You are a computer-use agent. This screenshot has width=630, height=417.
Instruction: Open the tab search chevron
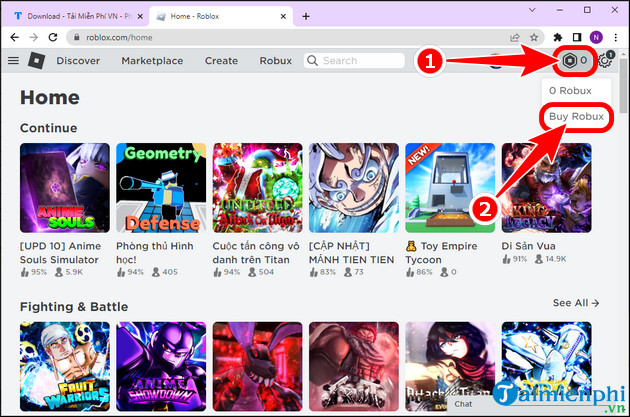532,10
